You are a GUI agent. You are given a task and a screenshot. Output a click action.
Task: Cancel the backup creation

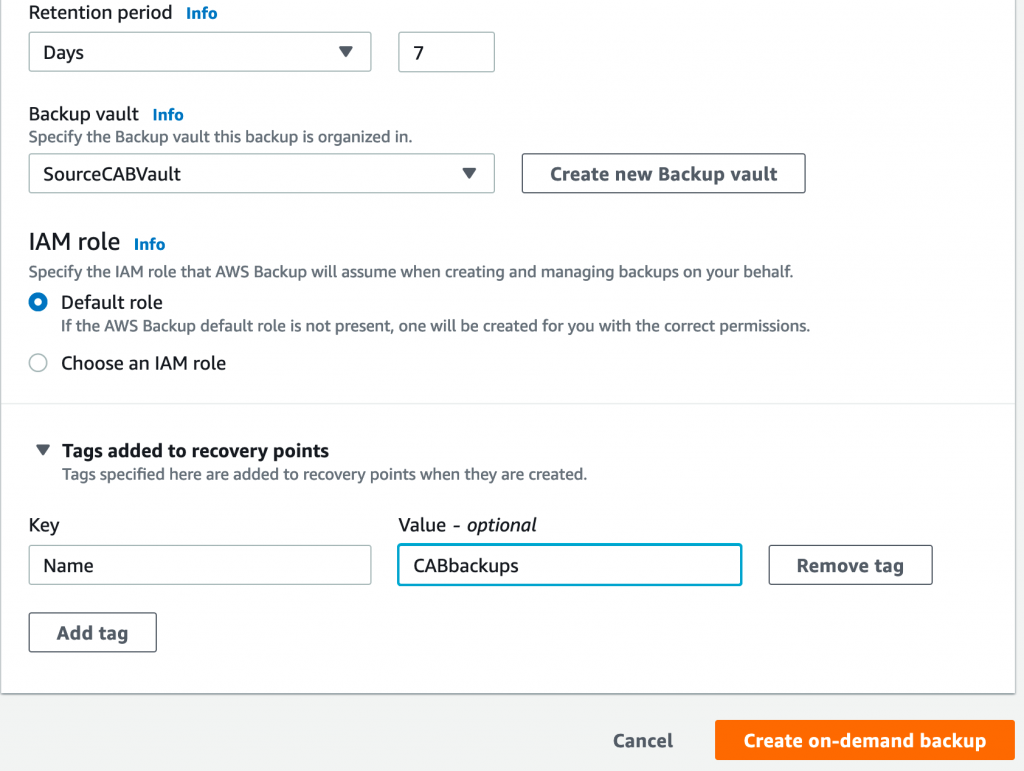(642, 740)
